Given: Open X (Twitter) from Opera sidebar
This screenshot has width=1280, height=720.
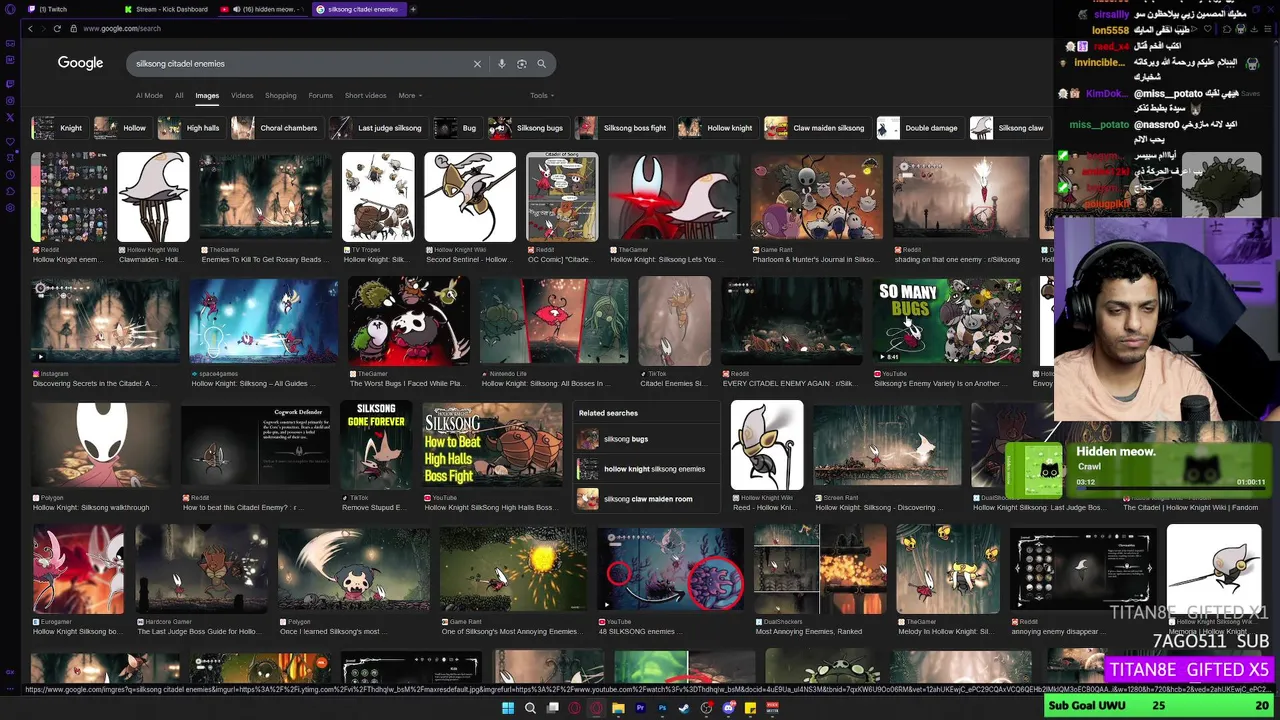Looking at the screenshot, I should point(10,117).
